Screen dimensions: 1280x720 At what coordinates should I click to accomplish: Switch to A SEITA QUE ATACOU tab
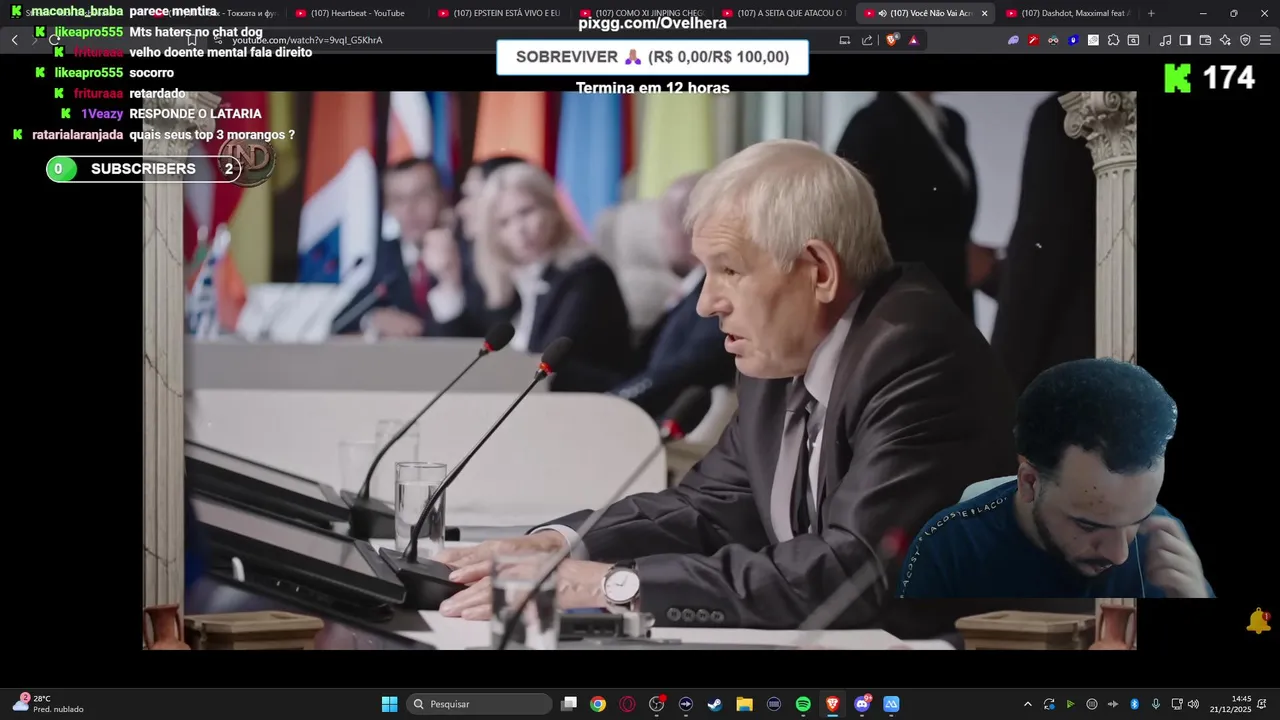coord(785,13)
